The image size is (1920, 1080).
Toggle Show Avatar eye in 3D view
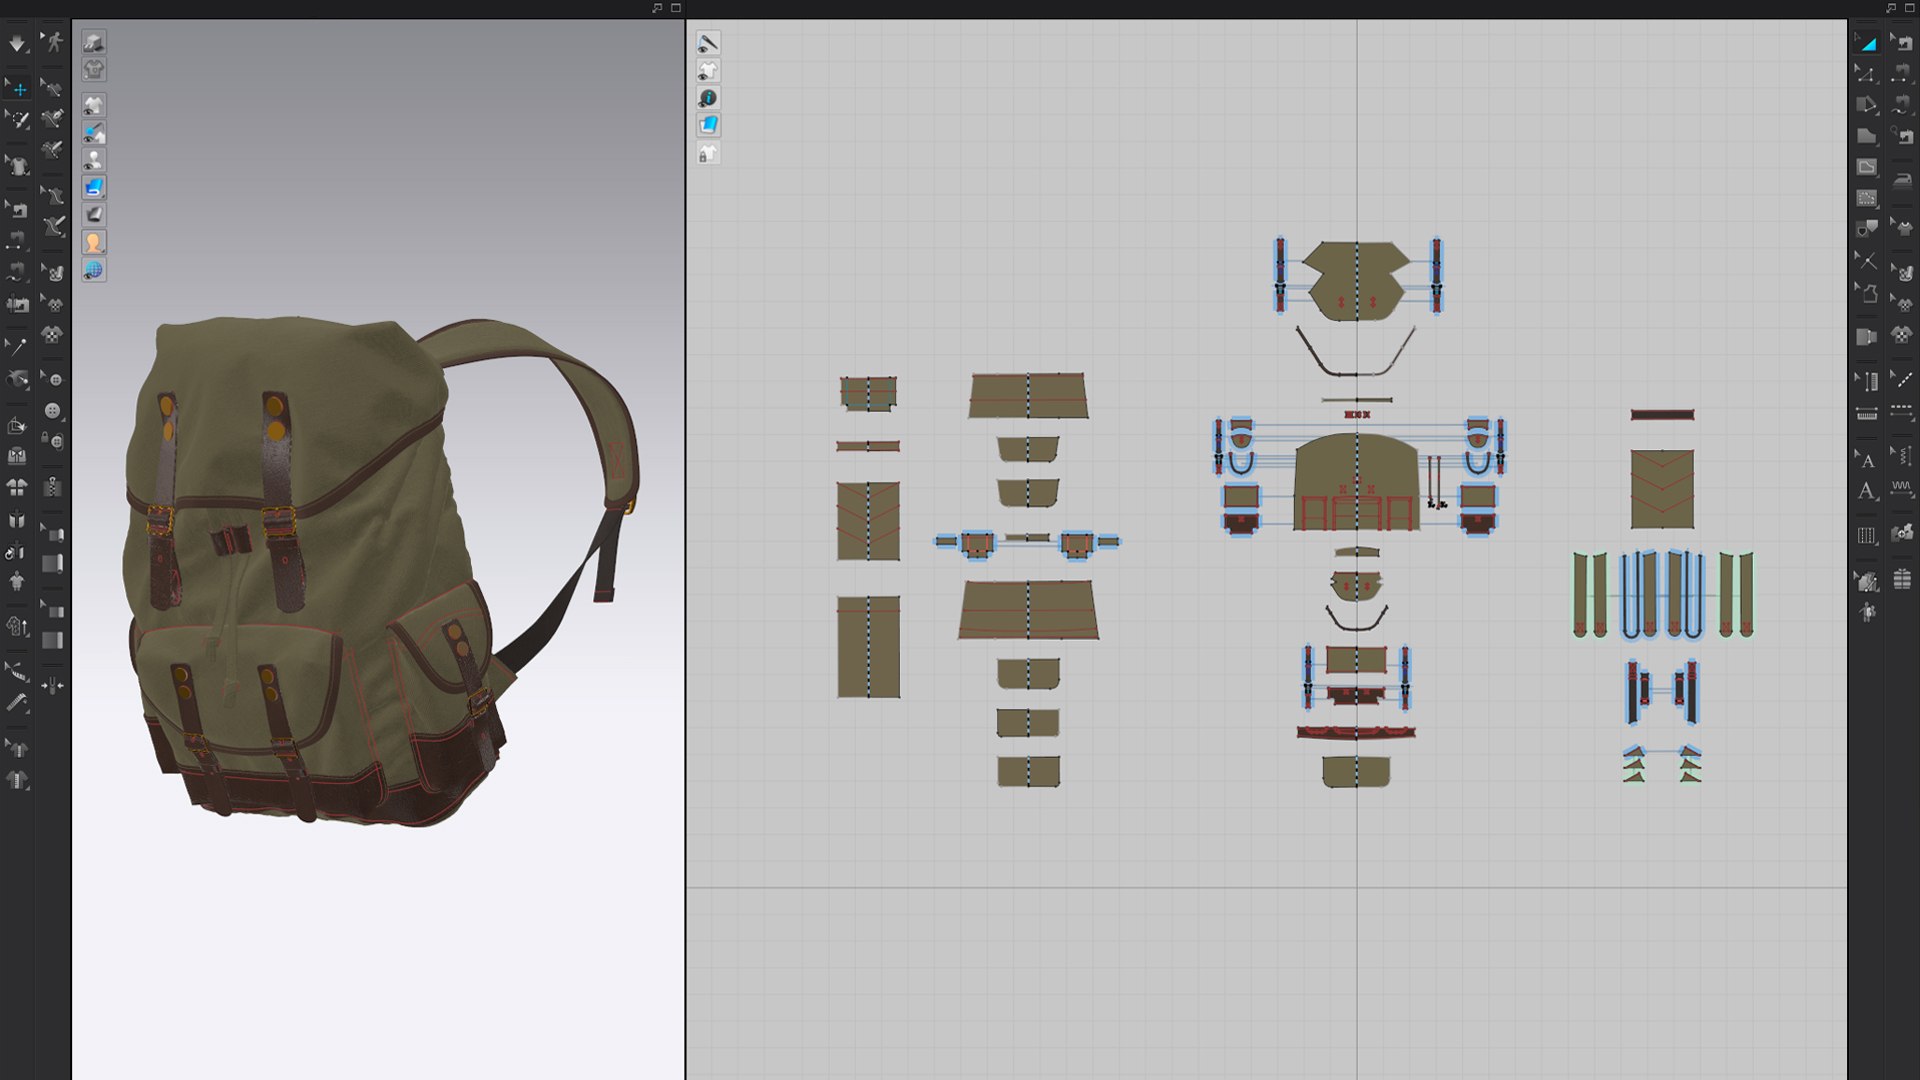(x=94, y=160)
